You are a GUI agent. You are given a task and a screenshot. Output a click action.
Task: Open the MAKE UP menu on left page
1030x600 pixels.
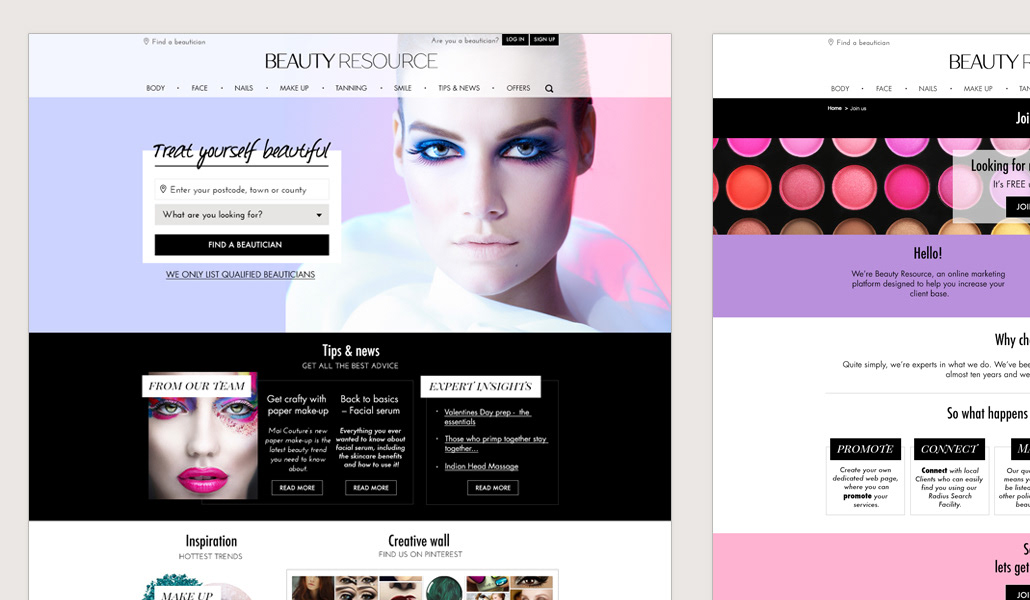294,88
